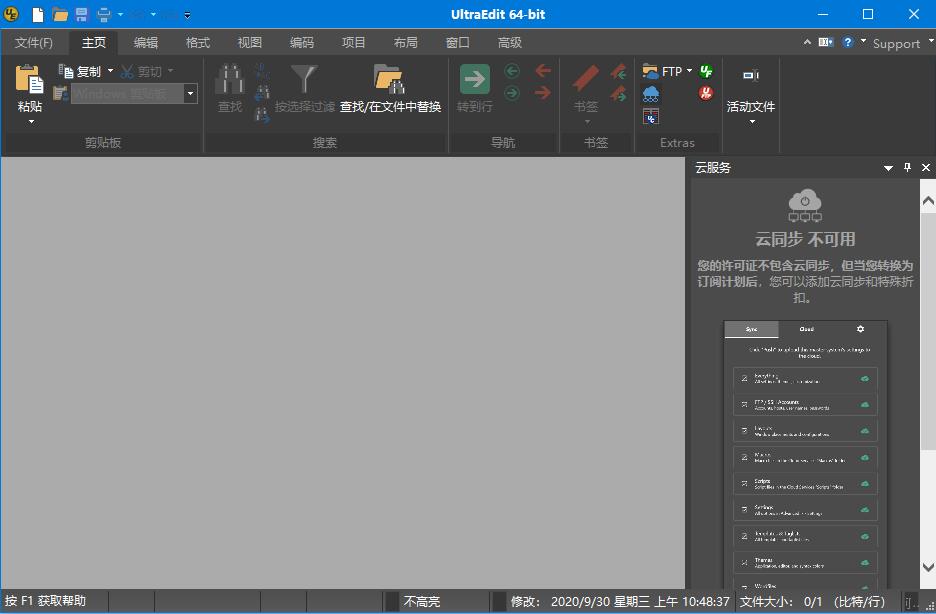Open the FTP dropdown arrow

689,71
